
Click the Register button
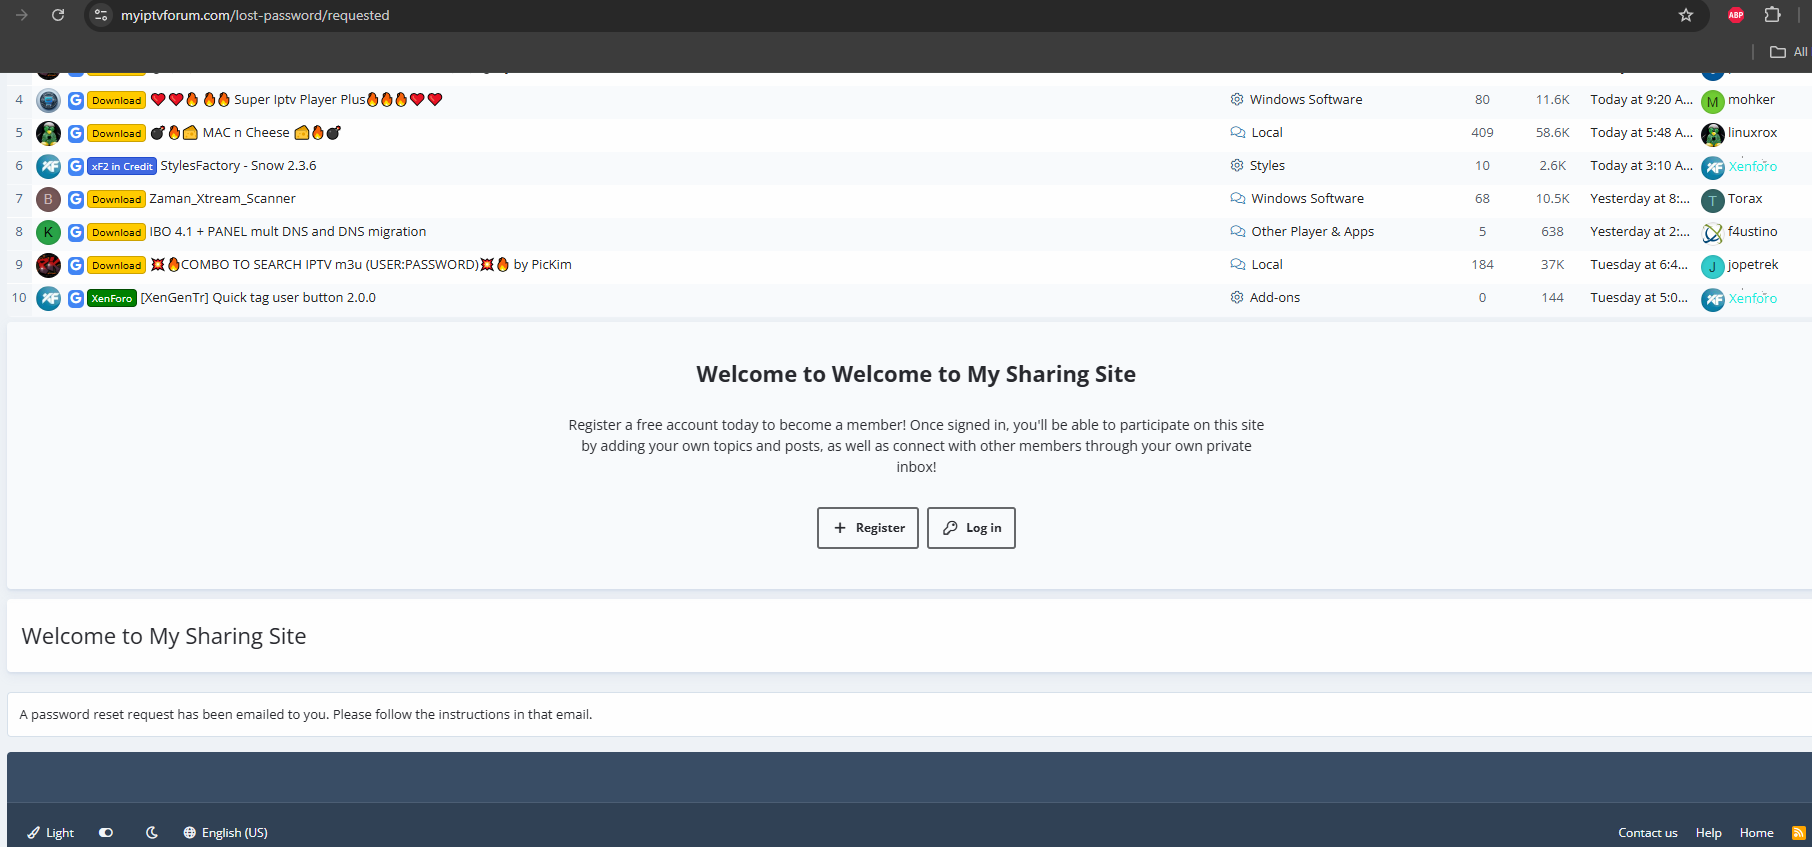coord(867,528)
